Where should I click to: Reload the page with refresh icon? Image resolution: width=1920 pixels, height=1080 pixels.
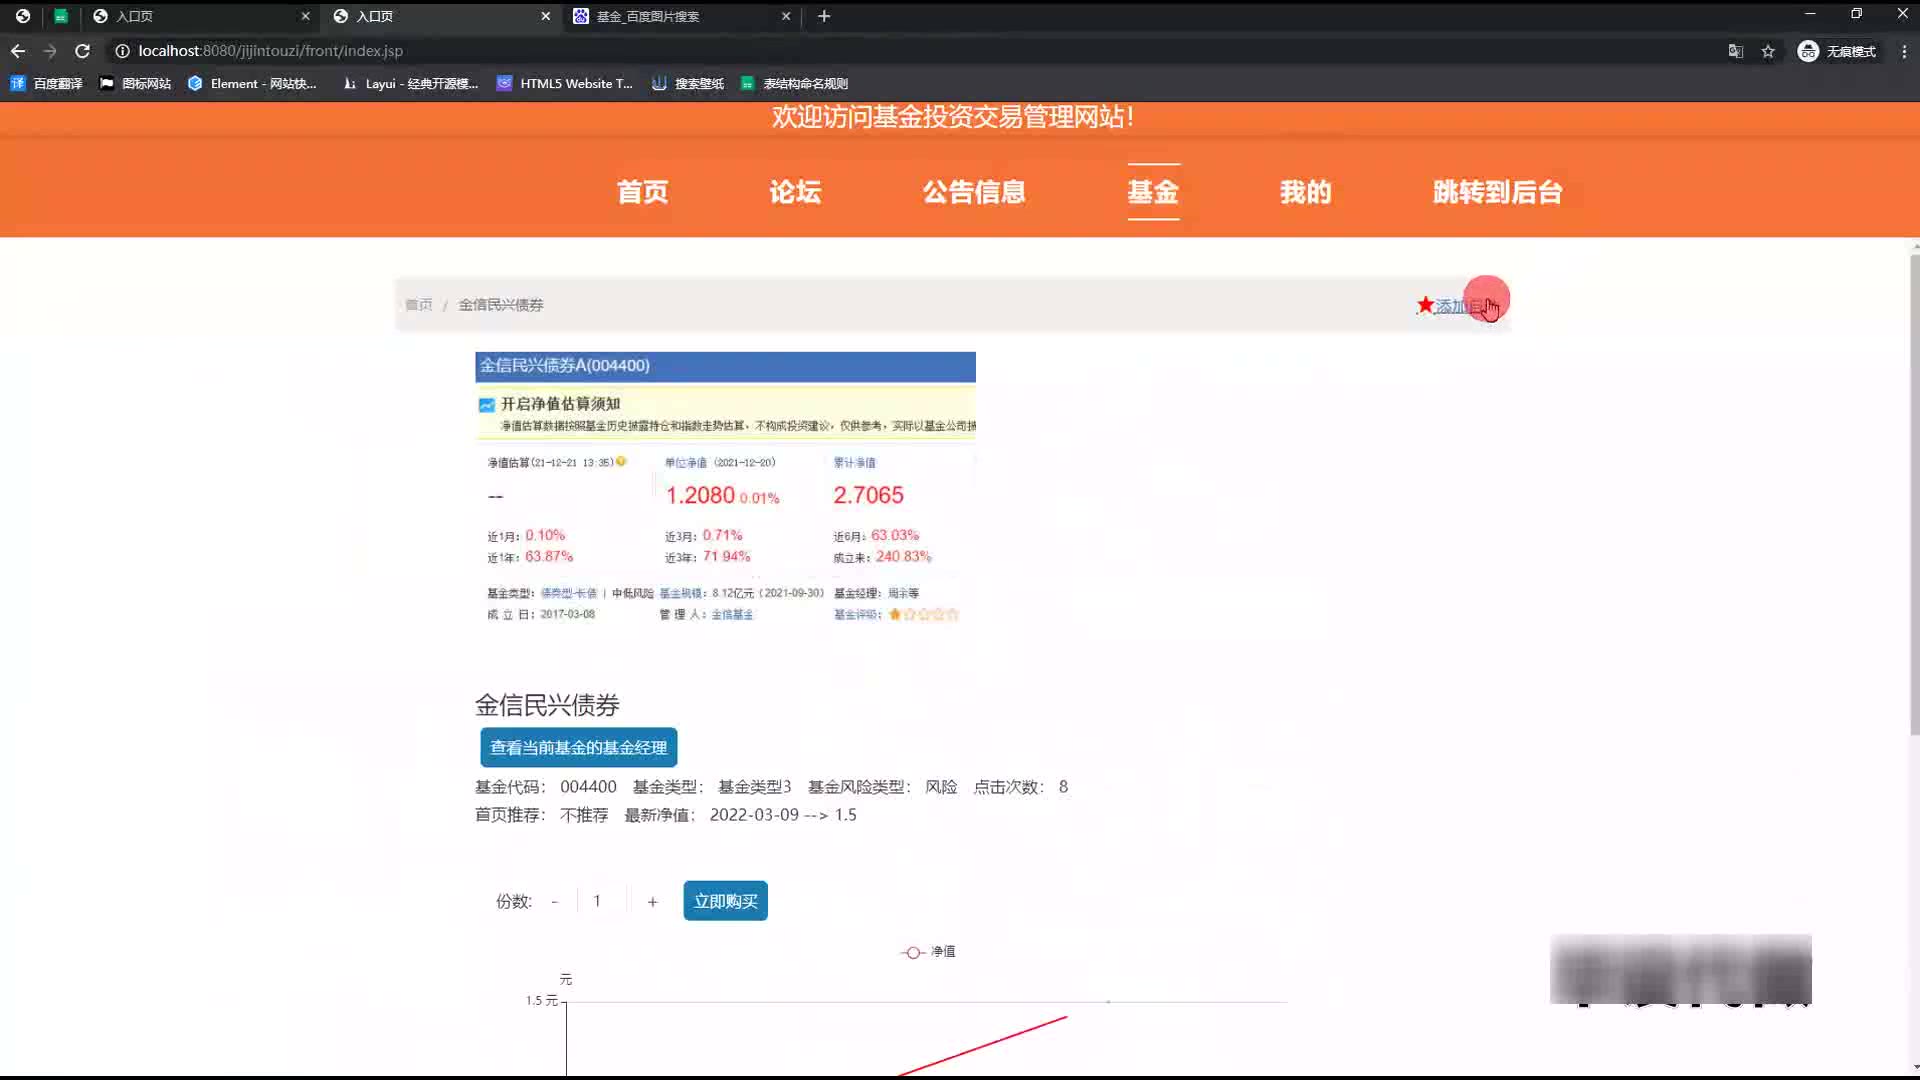83,51
